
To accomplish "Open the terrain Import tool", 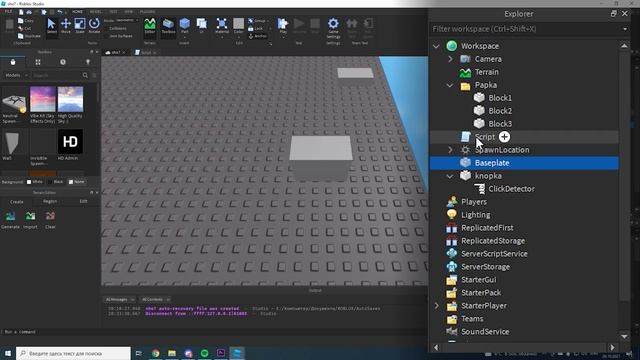I will tap(30, 220).
